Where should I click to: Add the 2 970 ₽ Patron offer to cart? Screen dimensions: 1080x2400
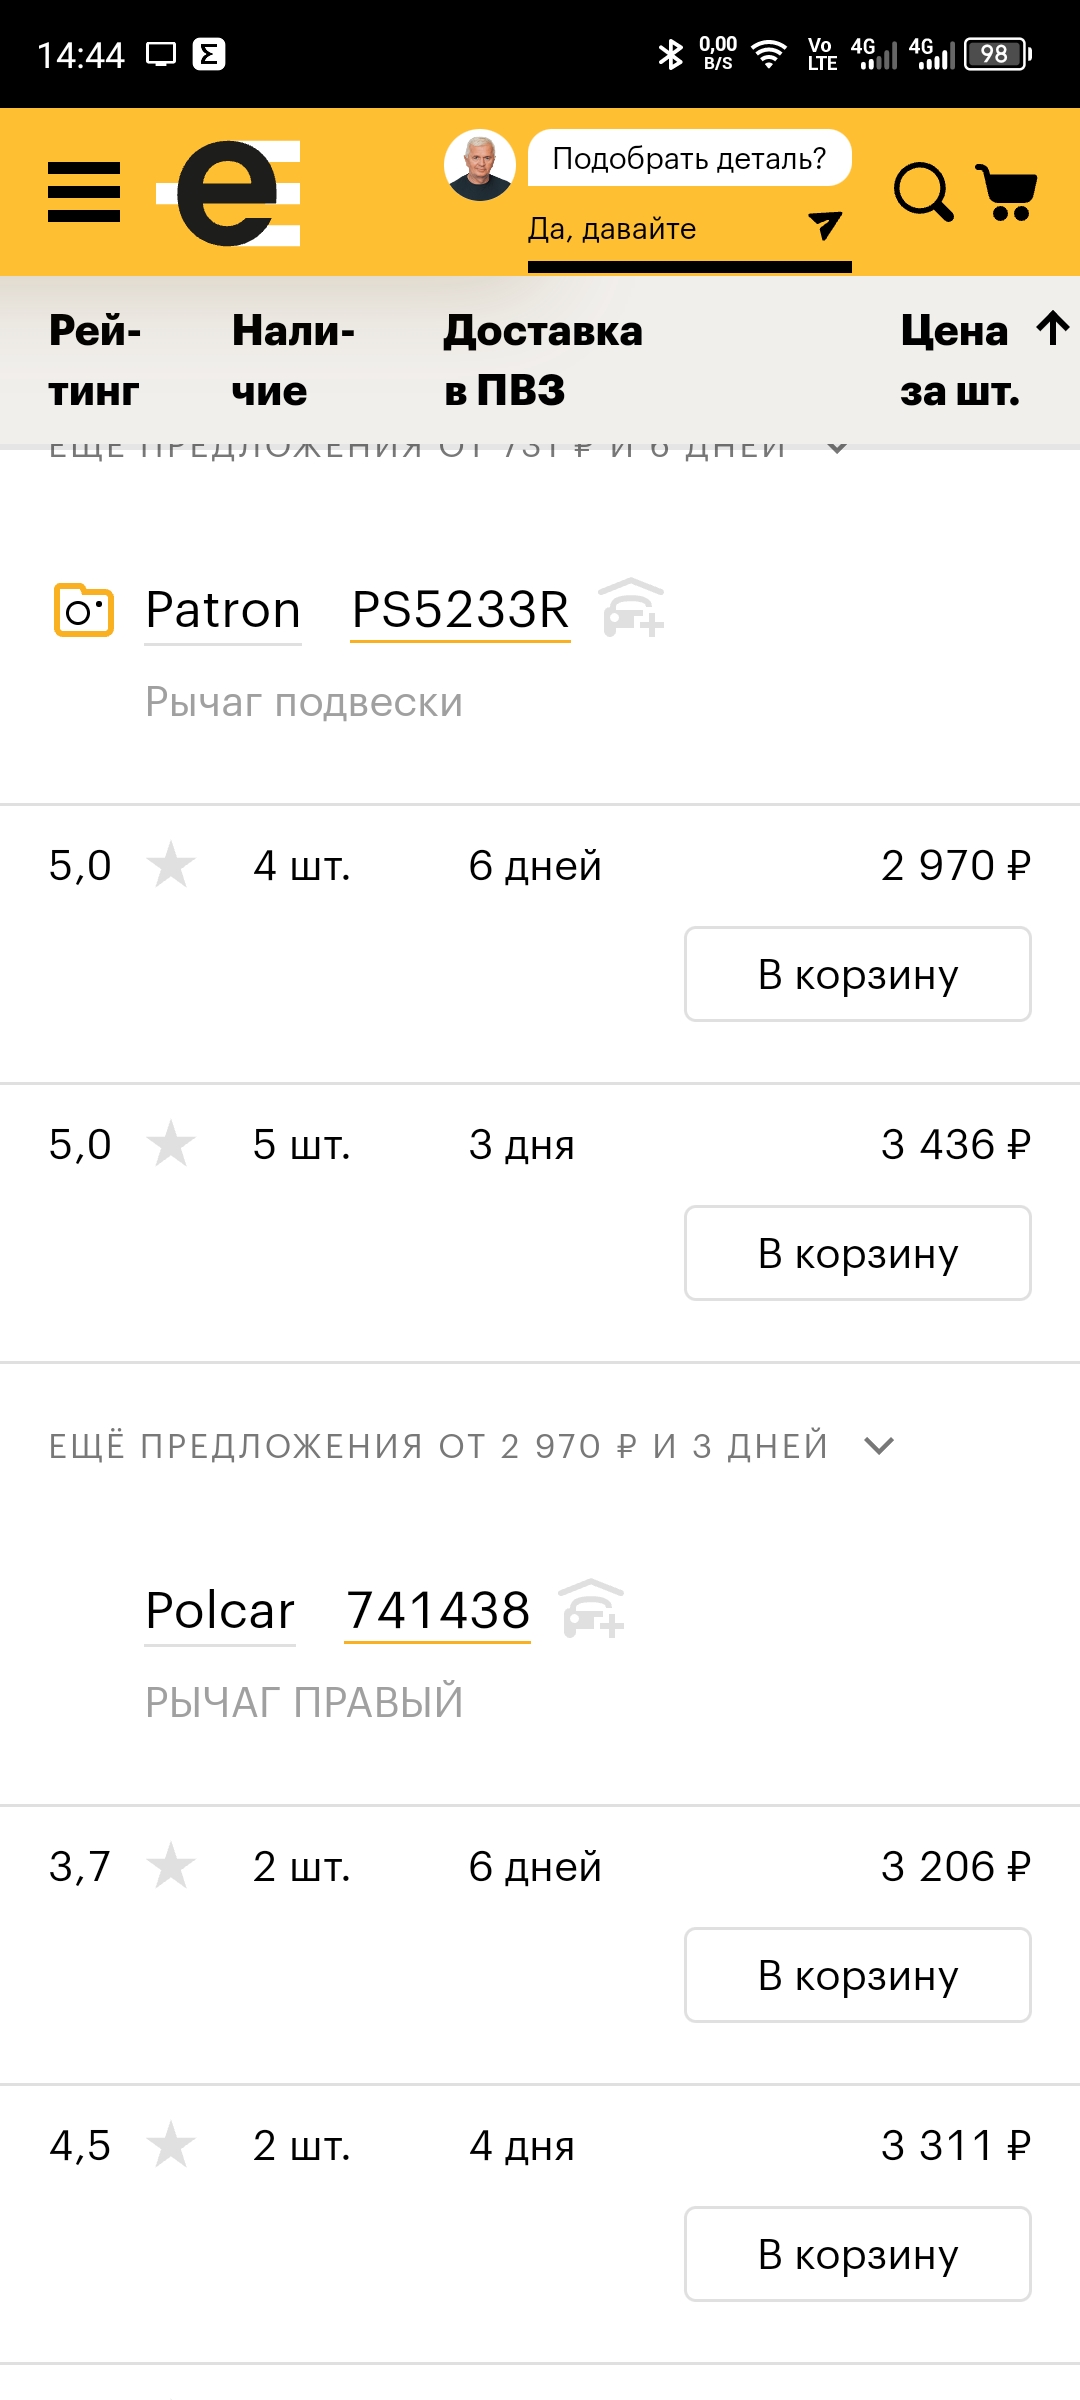(x=857, y=974)
